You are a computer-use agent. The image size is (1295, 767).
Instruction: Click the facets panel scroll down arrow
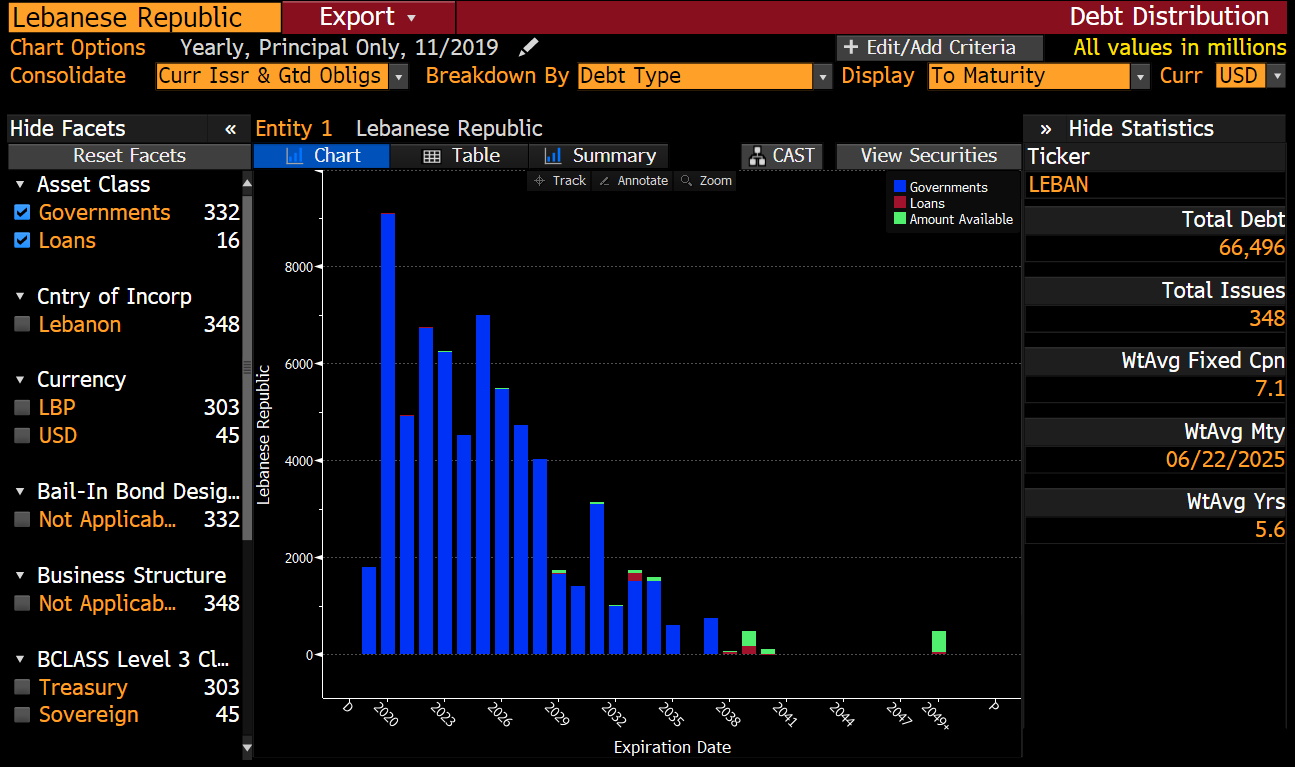tap(247, 746)
